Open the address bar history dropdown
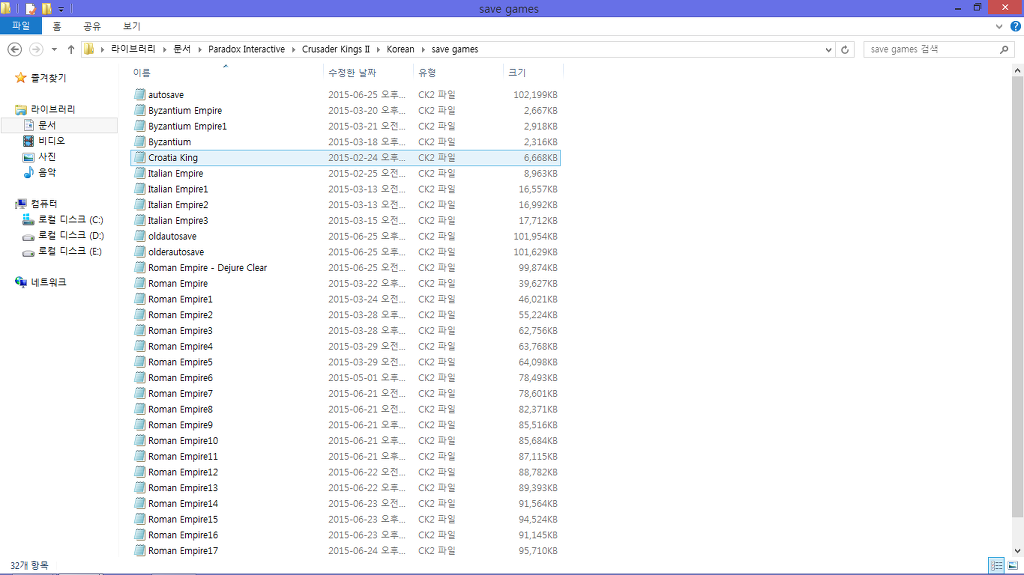Image resolution: width=1024 pixels, height=575 pixels. click(828, 49)
